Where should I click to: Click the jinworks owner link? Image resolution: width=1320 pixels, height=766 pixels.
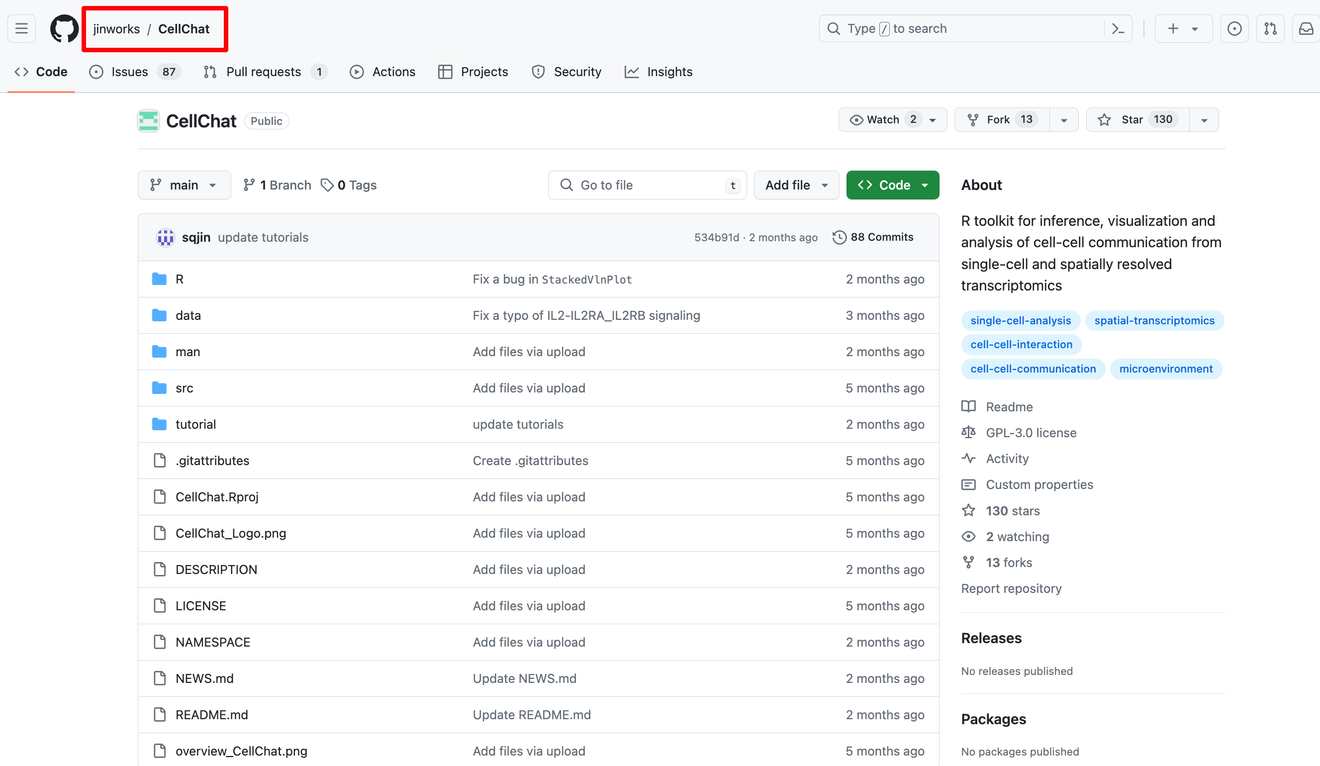pyautogui.click(x=117, y=29)
